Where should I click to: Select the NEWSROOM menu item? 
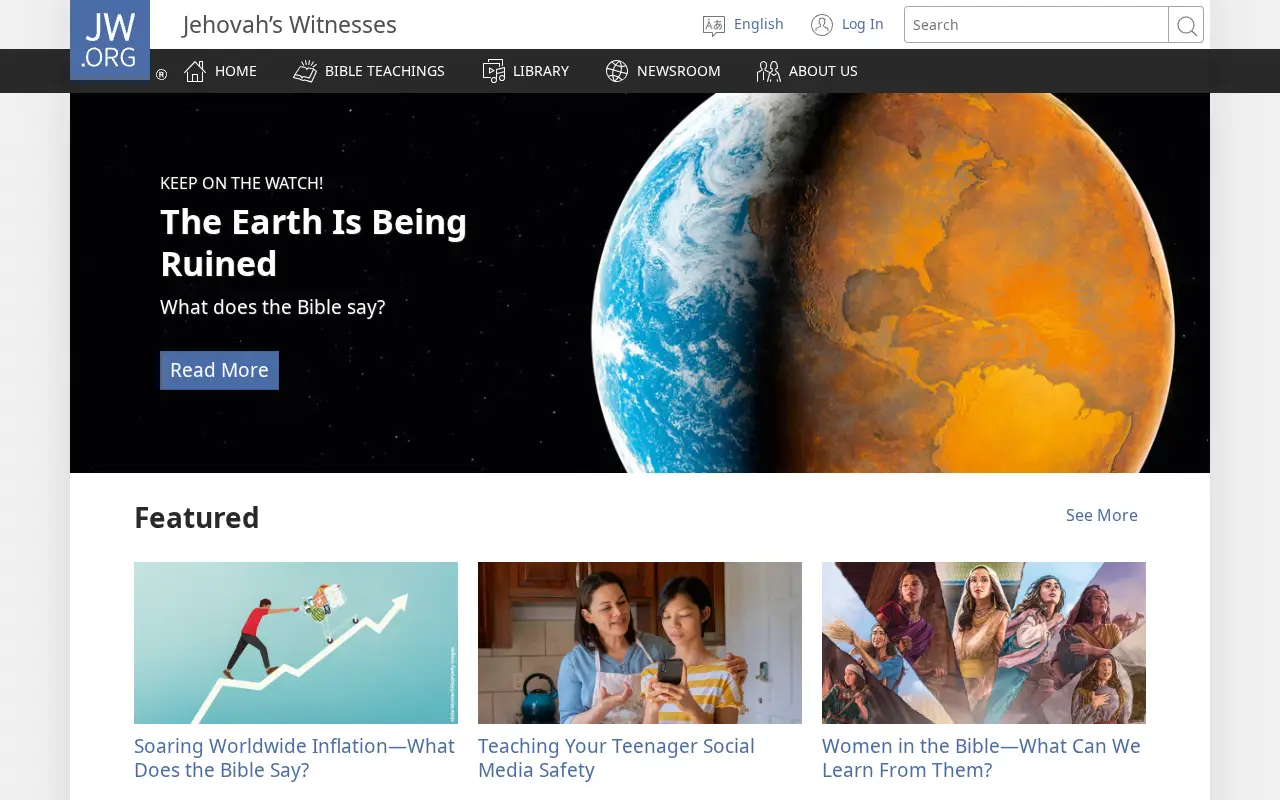tap(679, 71)
